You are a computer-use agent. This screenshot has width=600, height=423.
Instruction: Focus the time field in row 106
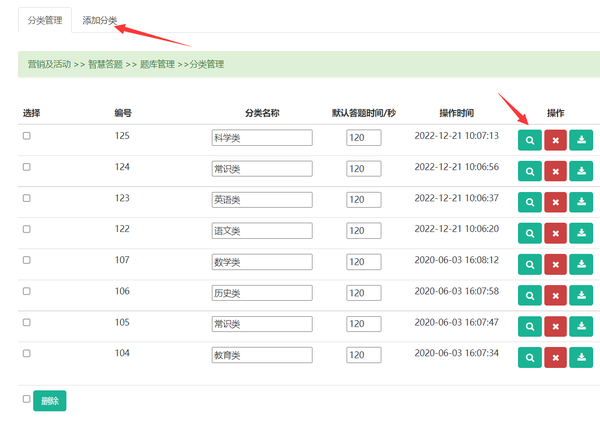pos(364,293)
